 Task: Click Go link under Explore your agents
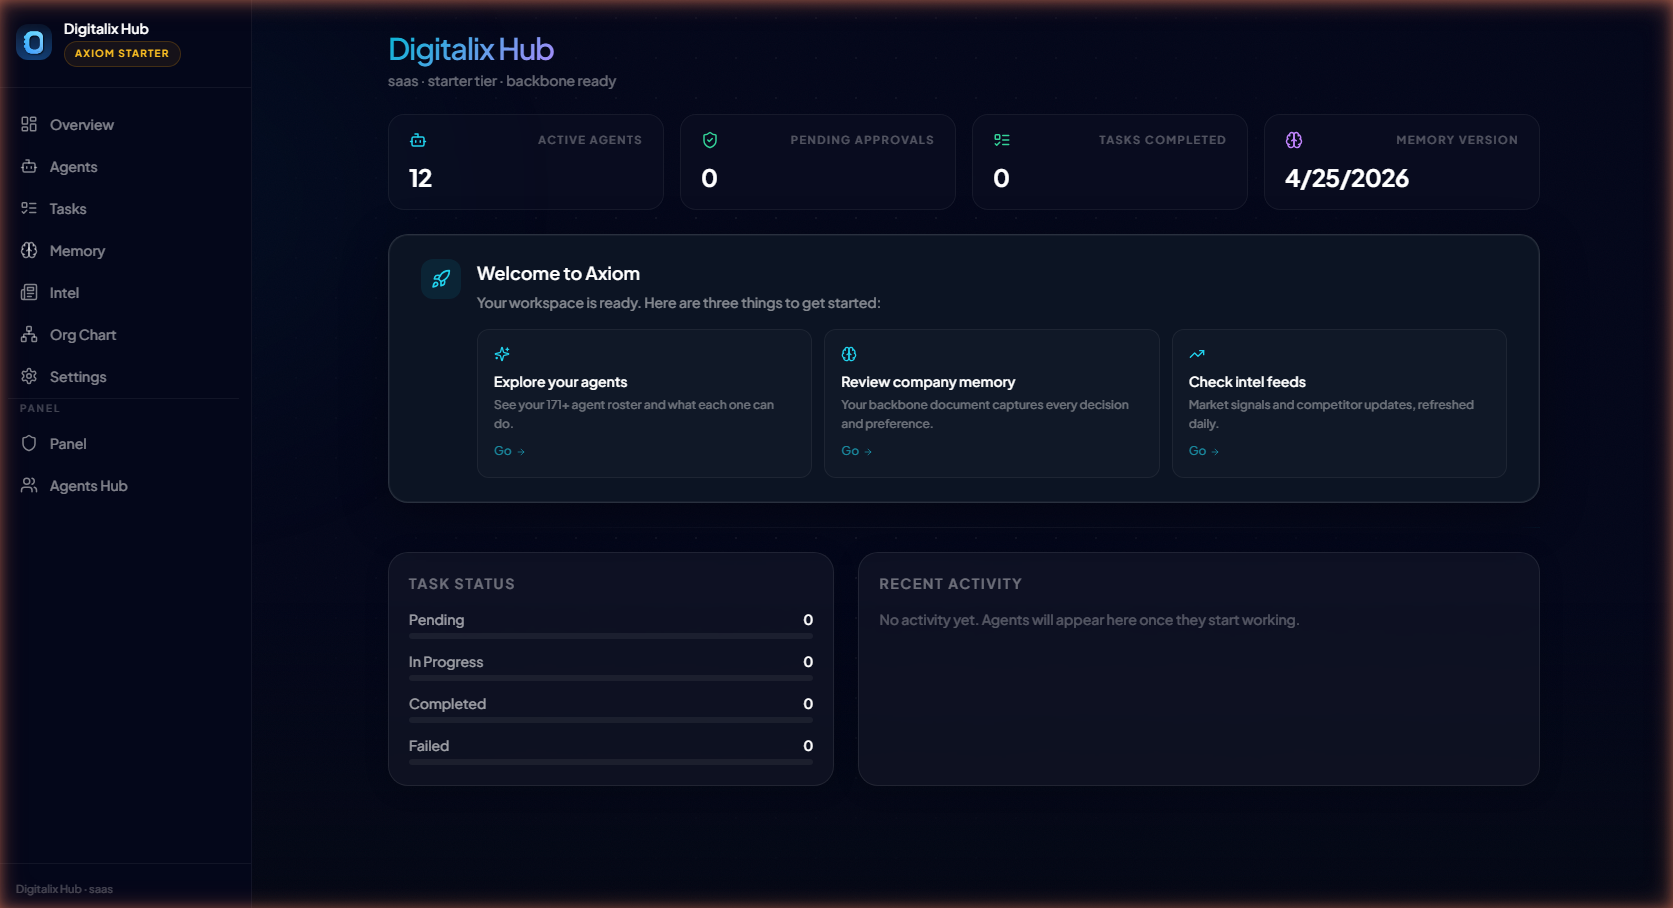509,451
